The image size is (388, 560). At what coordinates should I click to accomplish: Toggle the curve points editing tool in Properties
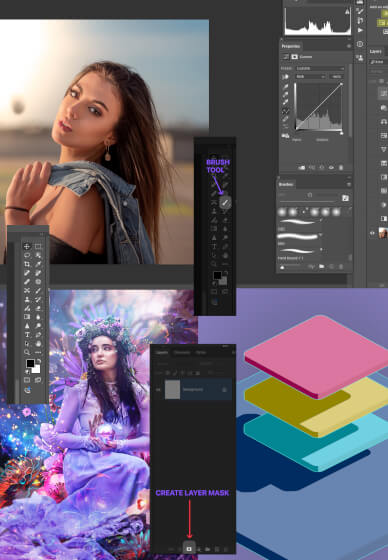285,111
